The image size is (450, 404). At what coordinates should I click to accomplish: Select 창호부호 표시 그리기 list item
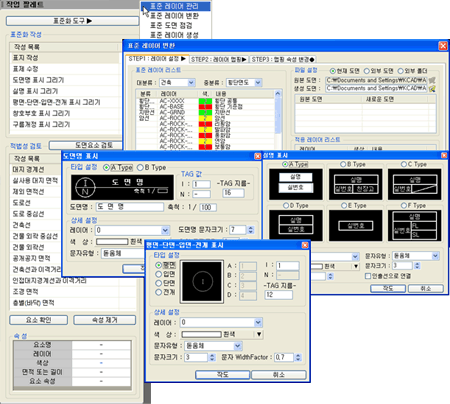point(66,113)
